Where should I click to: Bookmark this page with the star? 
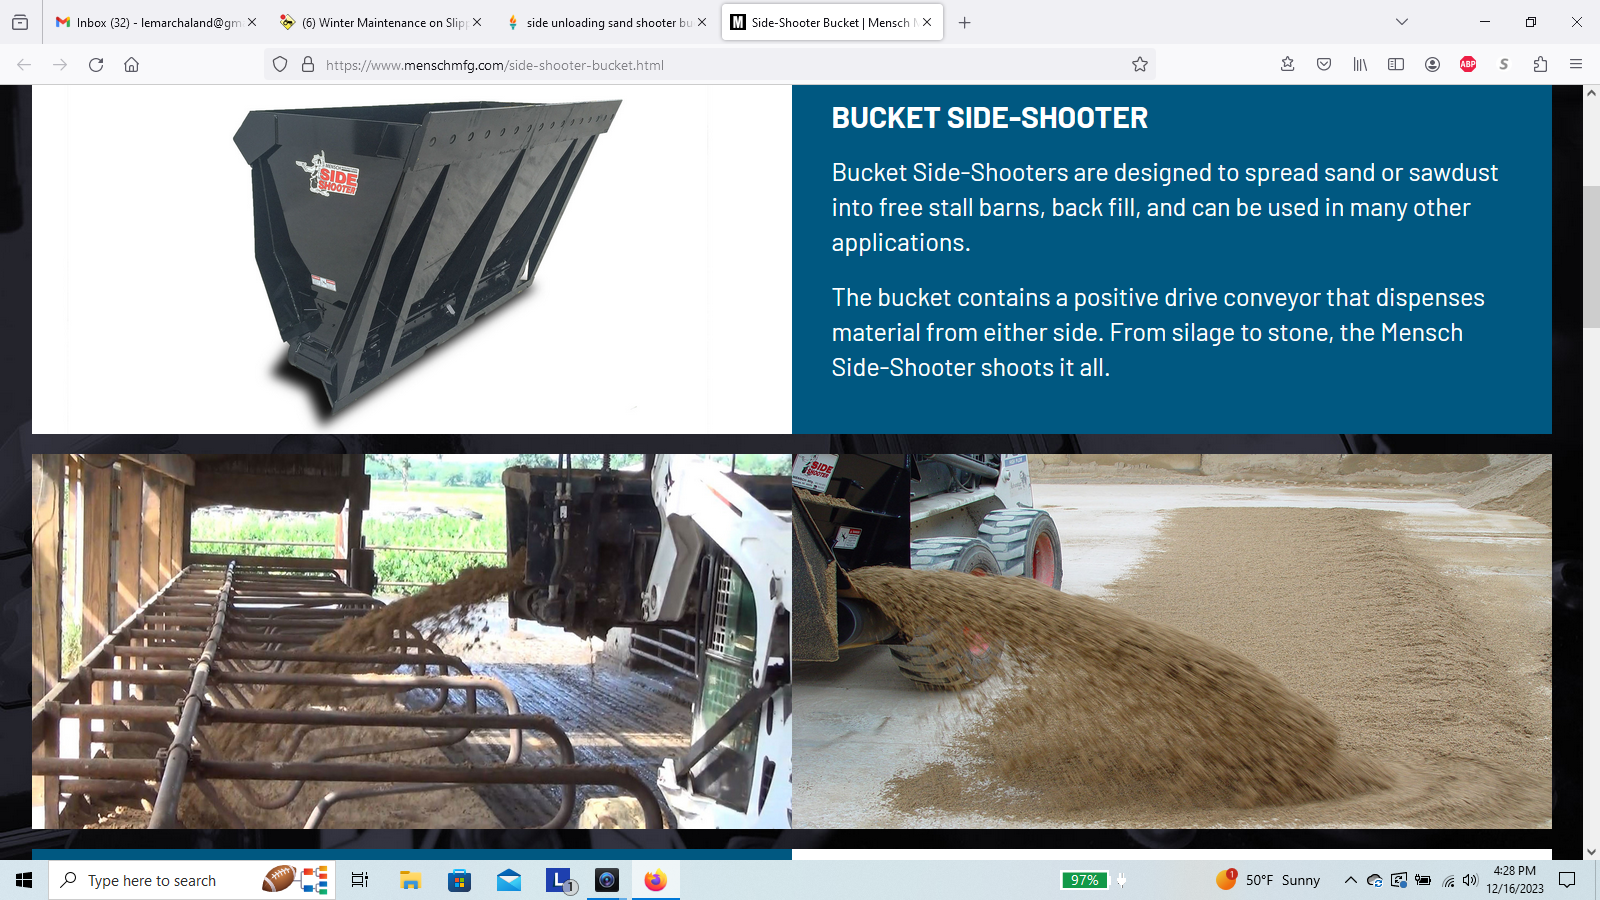tap(1139, 65)
